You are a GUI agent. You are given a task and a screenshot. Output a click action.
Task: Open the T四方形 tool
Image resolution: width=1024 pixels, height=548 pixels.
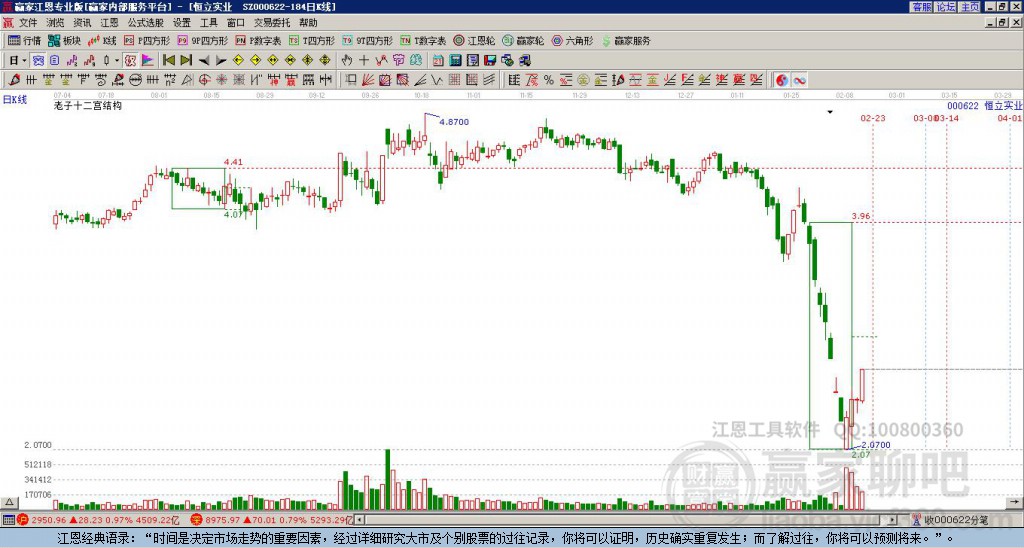[x=312, y=40]
